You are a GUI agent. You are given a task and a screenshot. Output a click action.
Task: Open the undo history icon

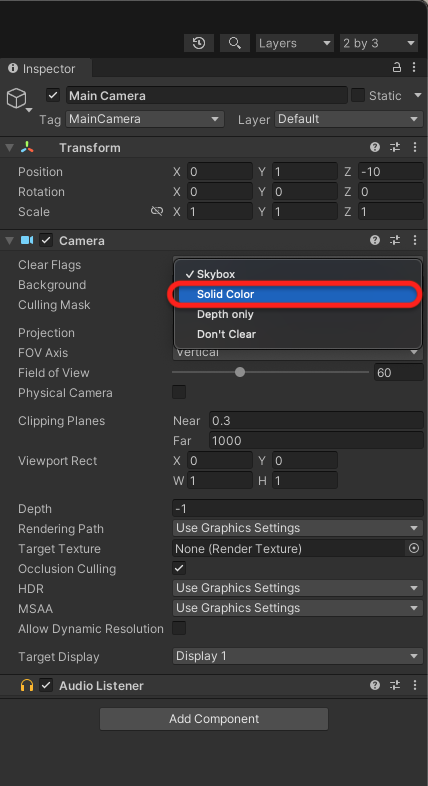199,43
